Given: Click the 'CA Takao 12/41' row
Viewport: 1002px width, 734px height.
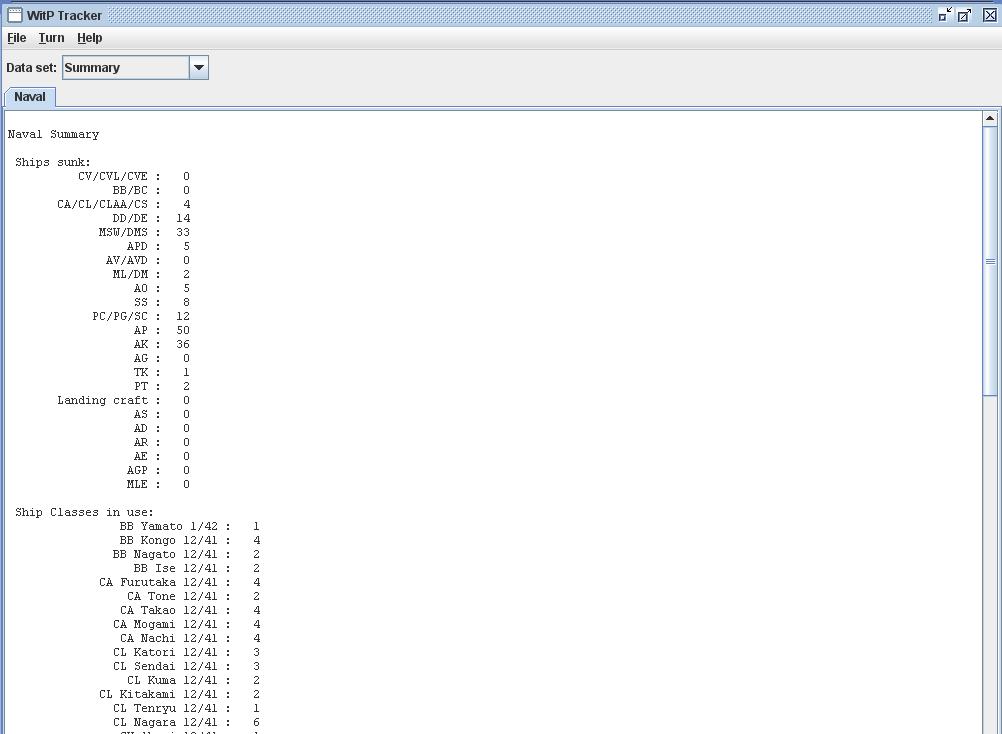Looking at the screenshot, I should [190, 611].
